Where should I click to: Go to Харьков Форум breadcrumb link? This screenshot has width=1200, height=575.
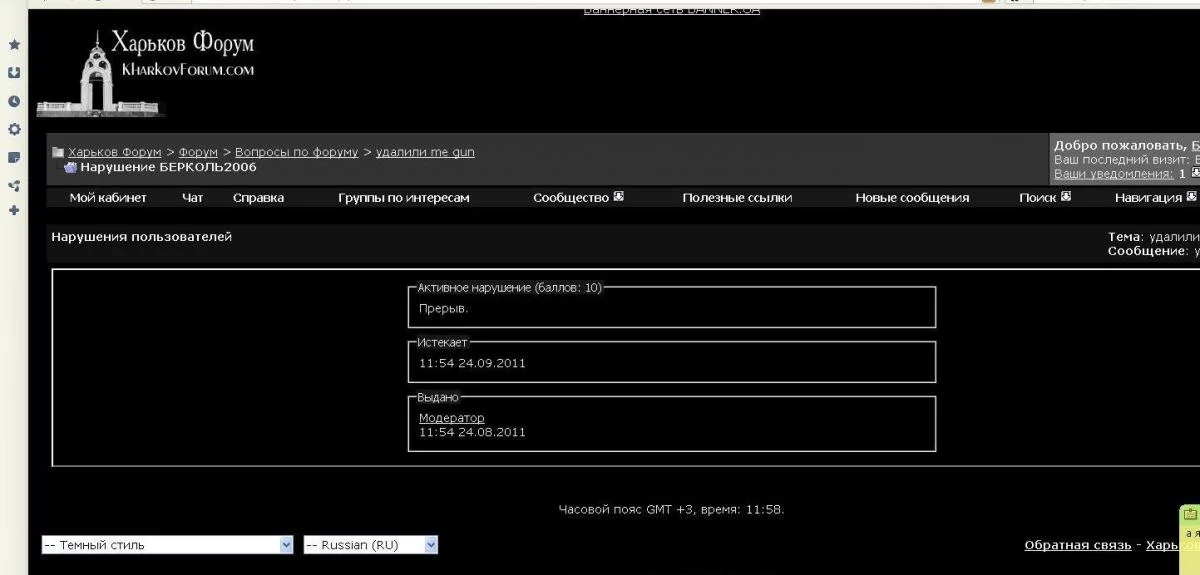click(x=115, y=152)
